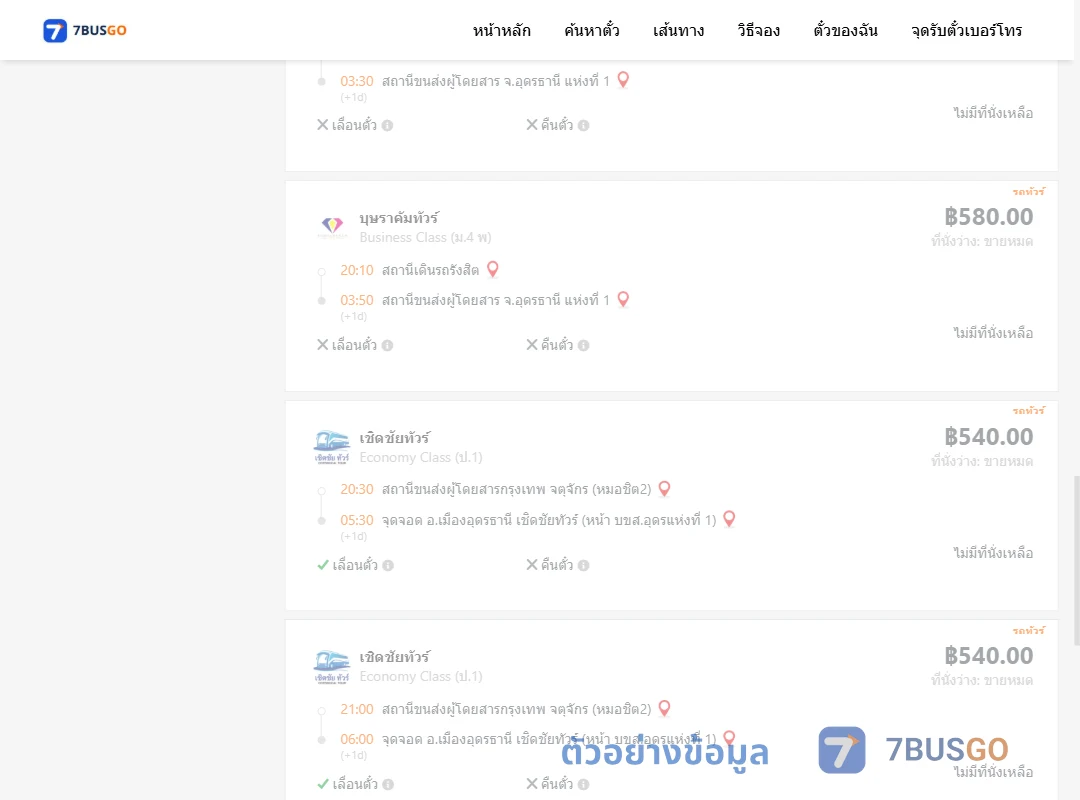Click map pin beside 05:30 arrival stop

pyautogui.click(x=729, y=519)
